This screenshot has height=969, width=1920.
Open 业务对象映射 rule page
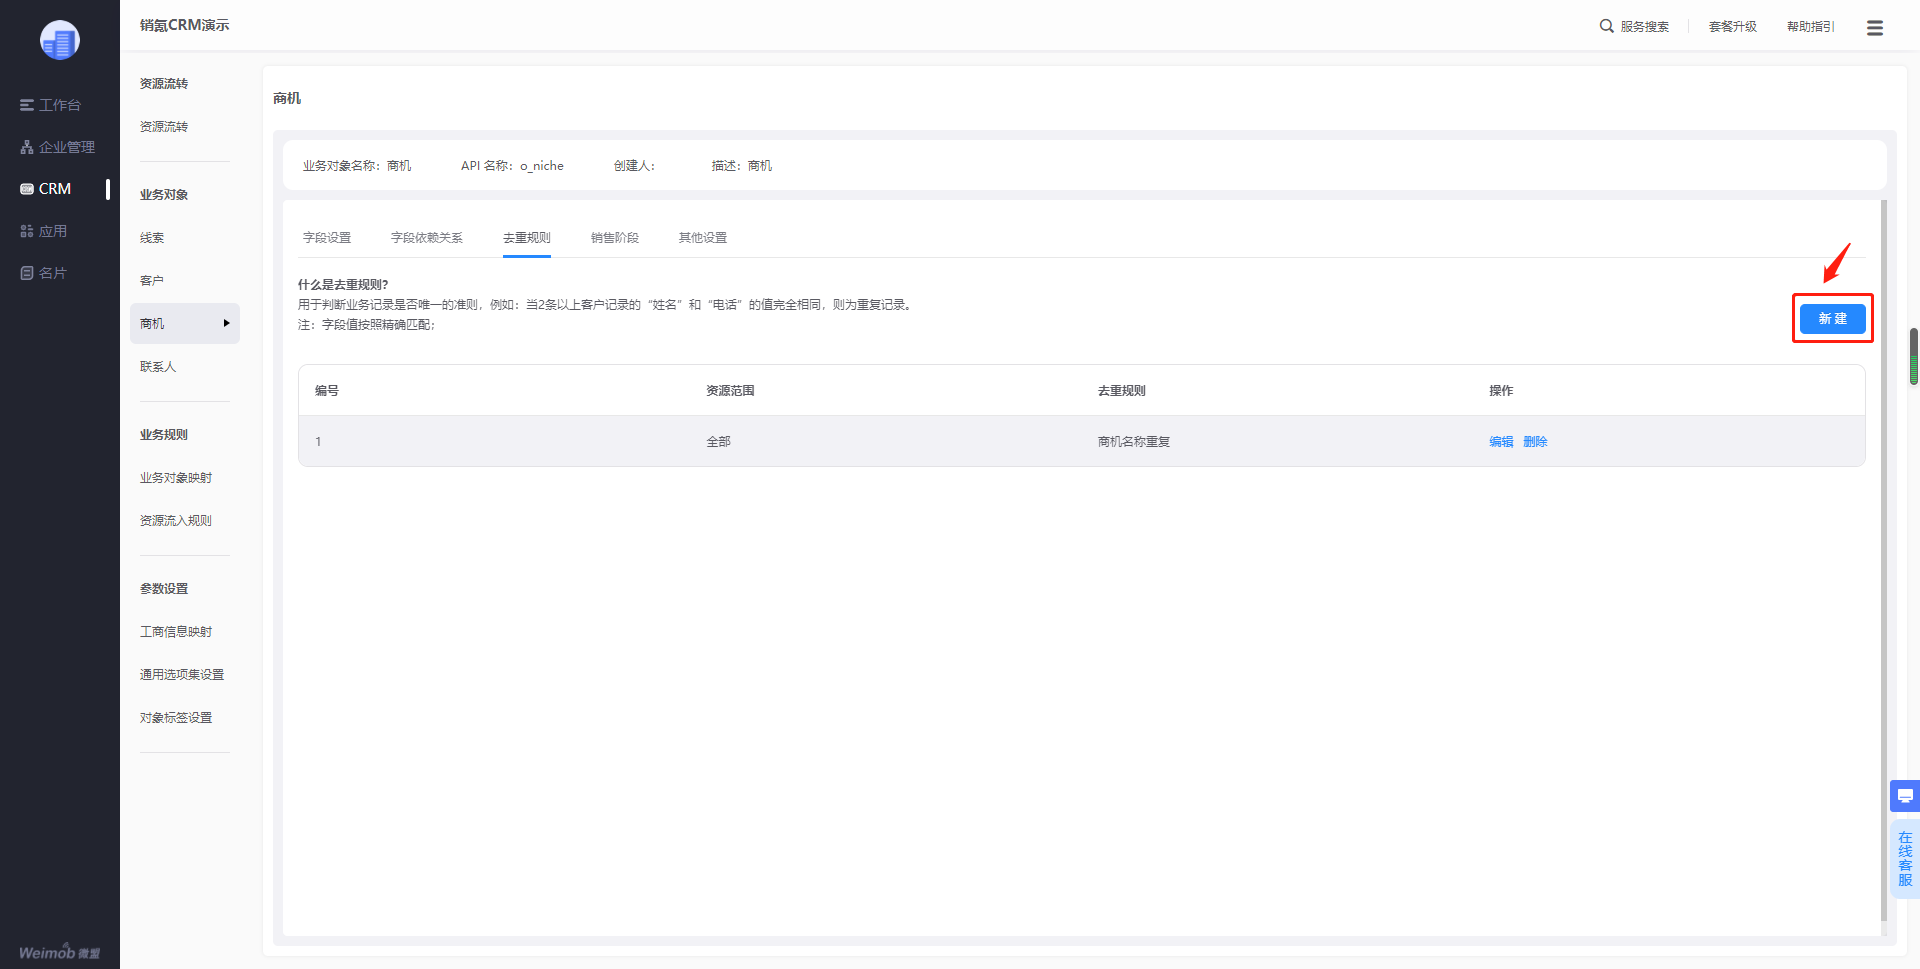click(x=176, y=478)
